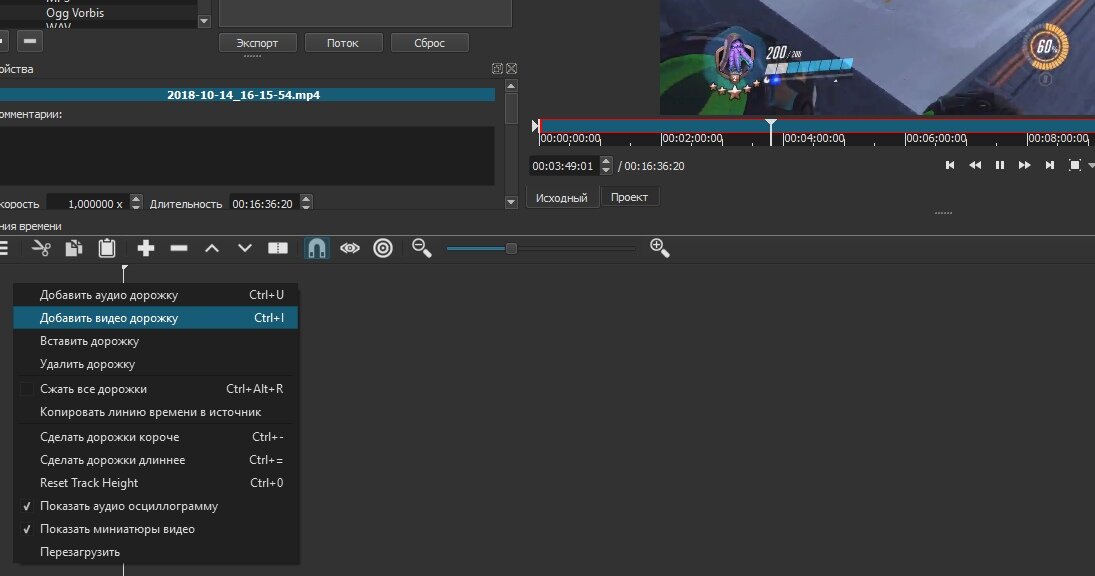The image size is (1095, 576).
Task: Step the duration spinner arrows
Action: (x=306, y=203)
